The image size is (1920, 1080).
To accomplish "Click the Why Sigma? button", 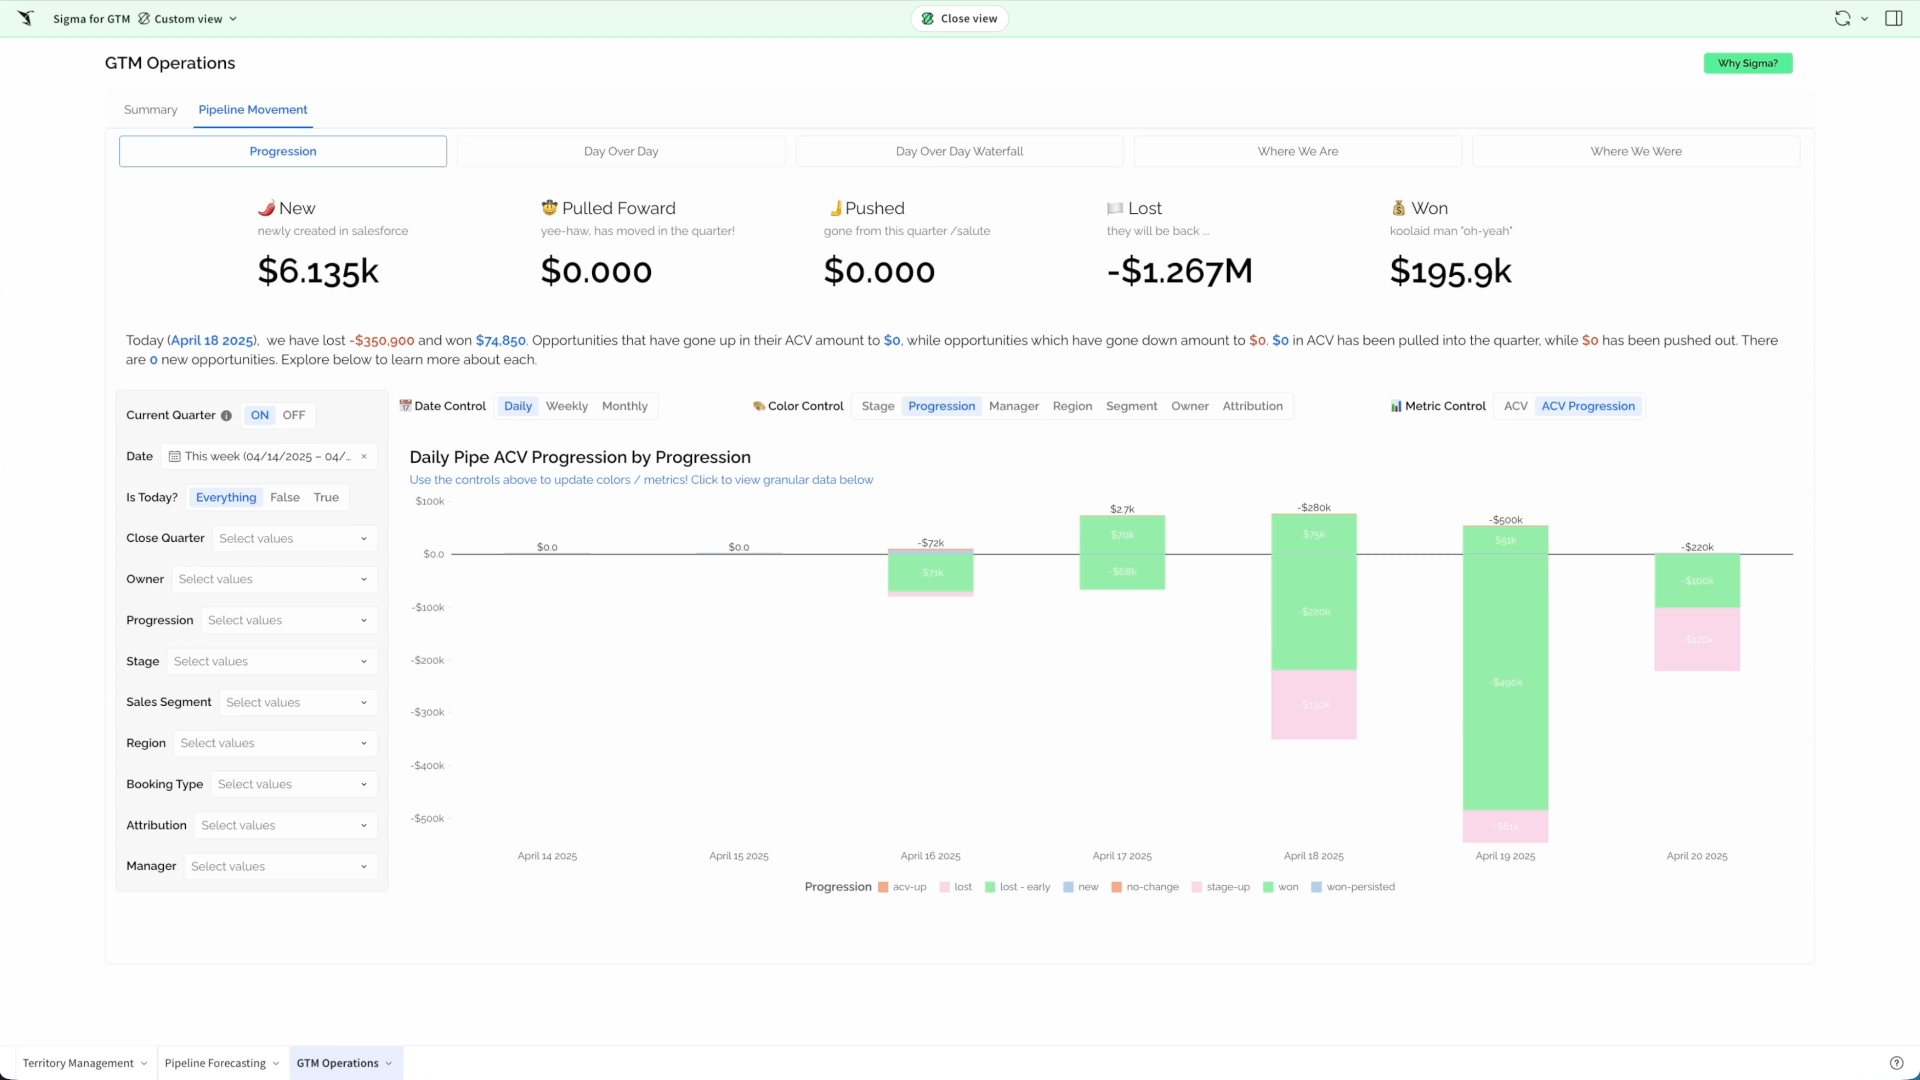I will pos(1747,63).
